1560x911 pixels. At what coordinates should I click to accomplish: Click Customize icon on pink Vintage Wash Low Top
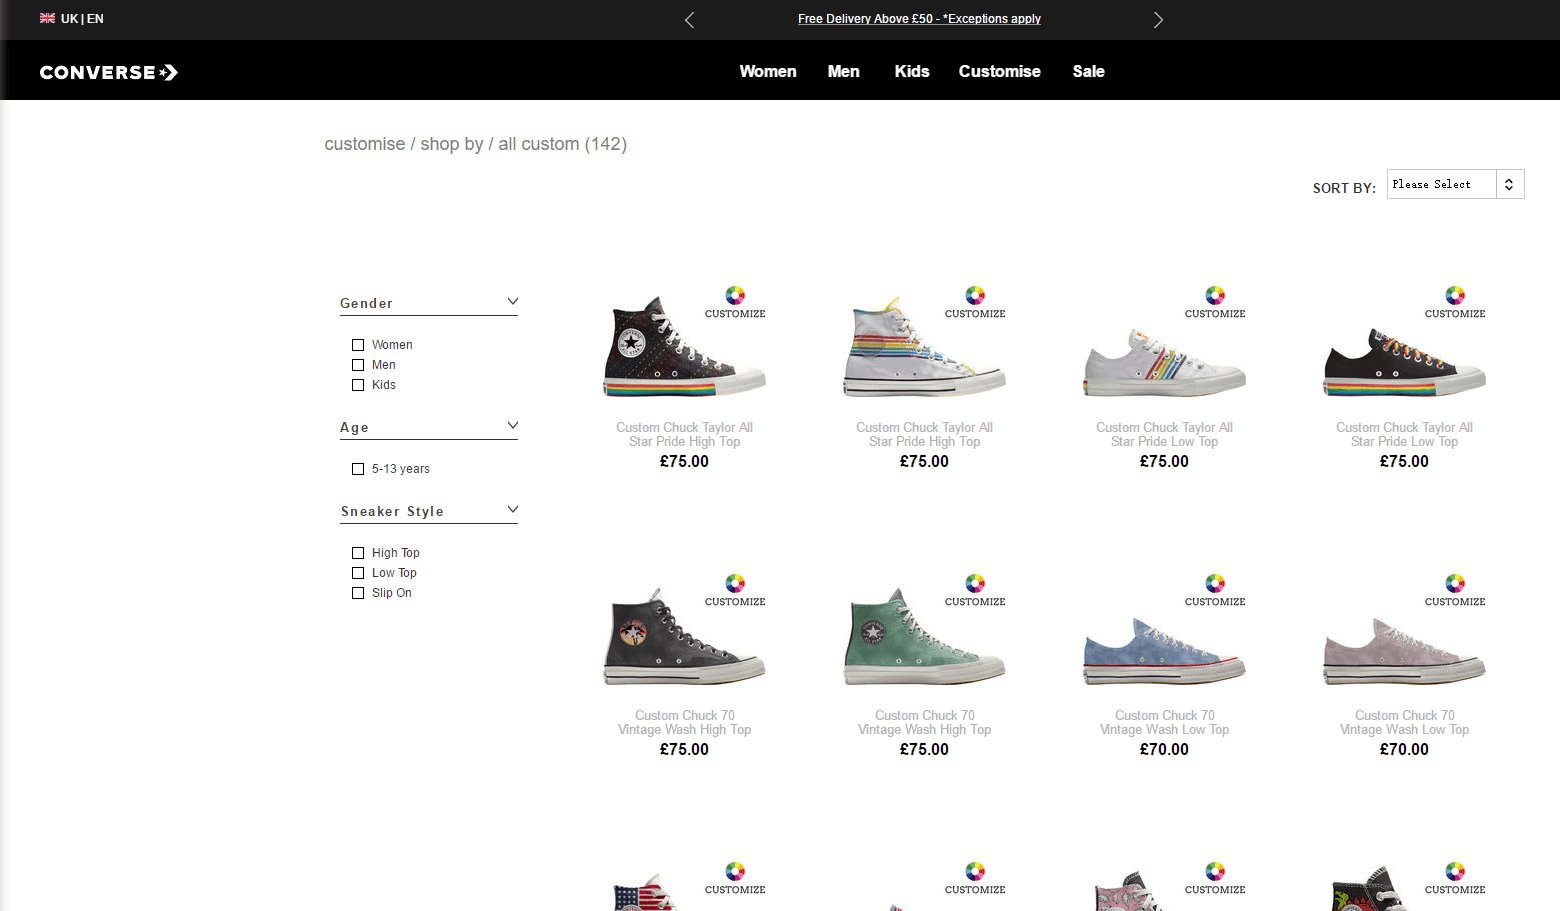tap(1455, 590)
